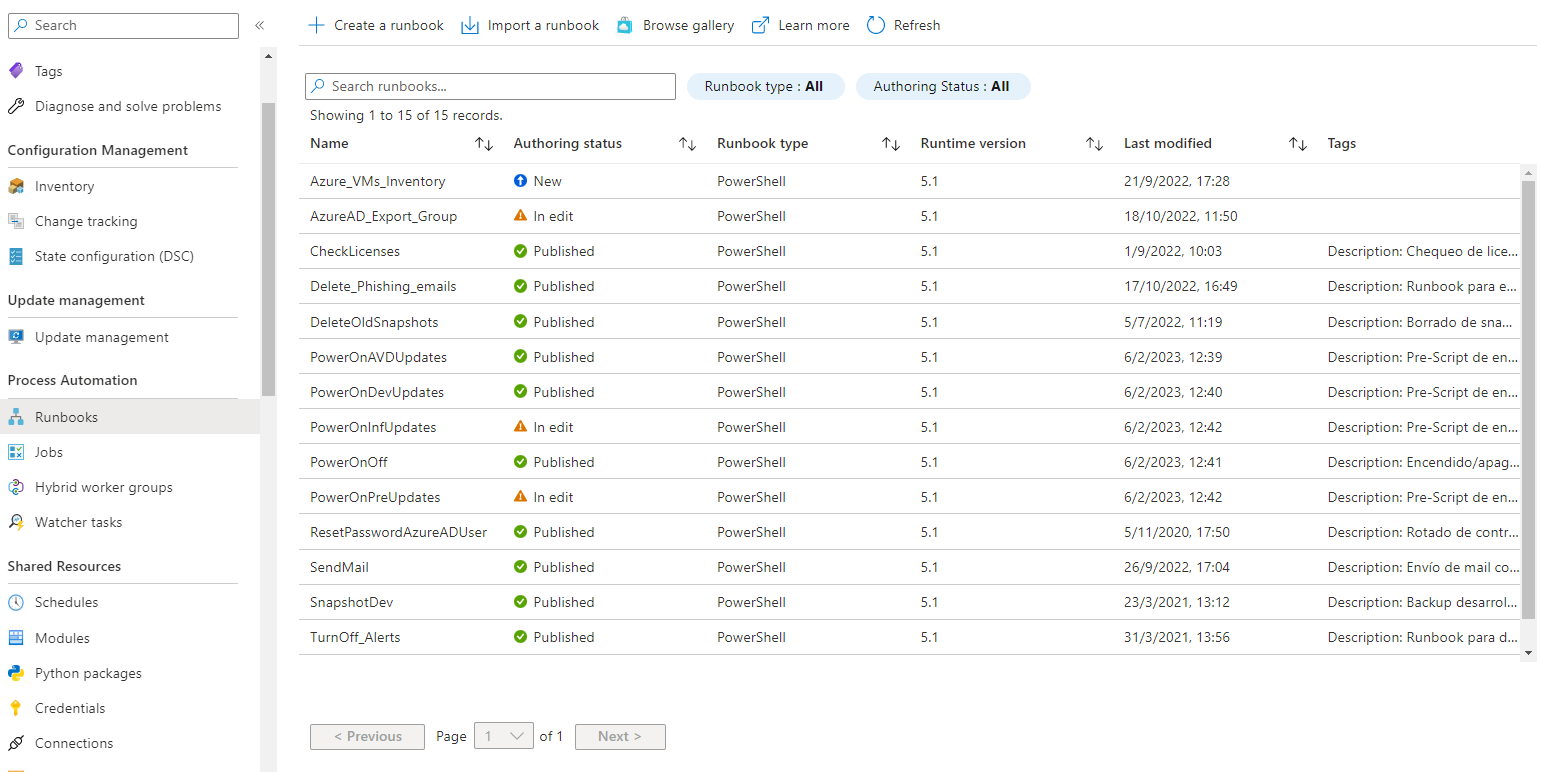Open State configuration (DSC) in sidebar
Viewport: 1541px width, 772px height.
pos(114,256)
